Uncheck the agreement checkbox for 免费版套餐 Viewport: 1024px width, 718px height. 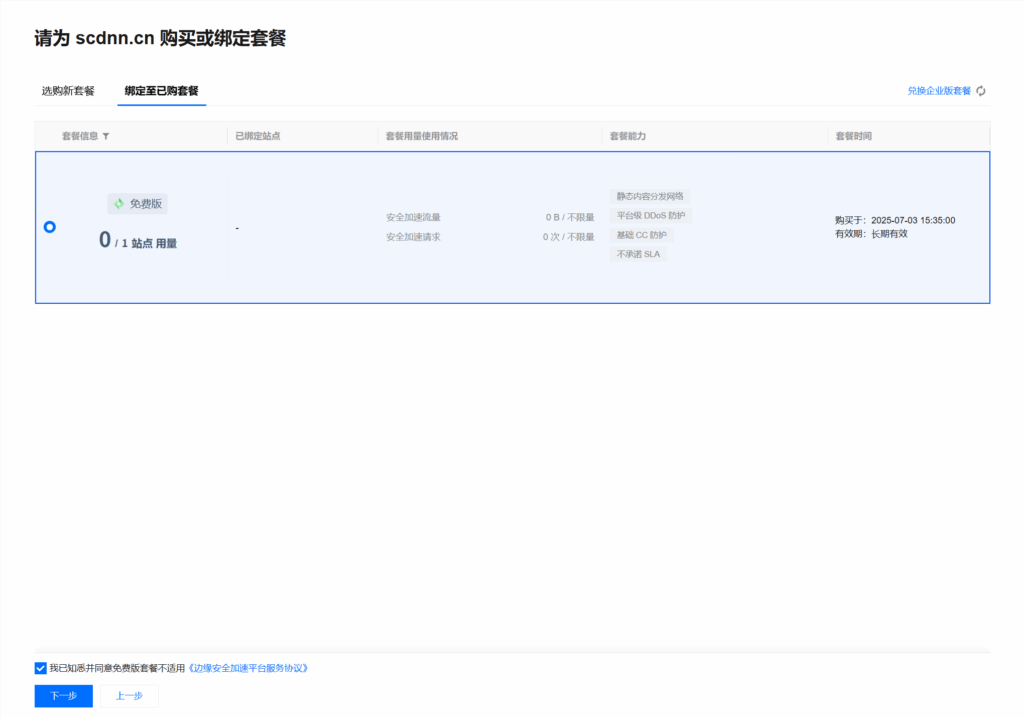40,668
